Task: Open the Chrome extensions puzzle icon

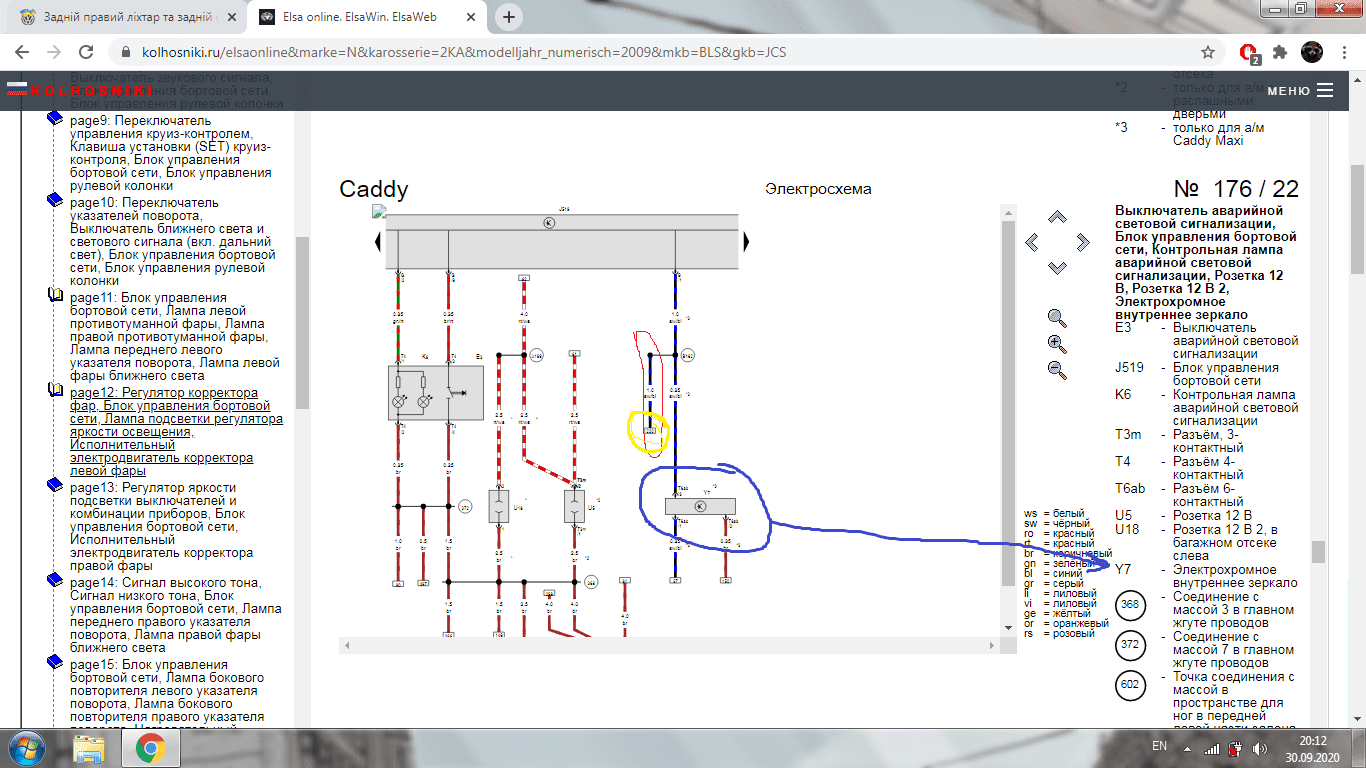Action: (1279, 52)
